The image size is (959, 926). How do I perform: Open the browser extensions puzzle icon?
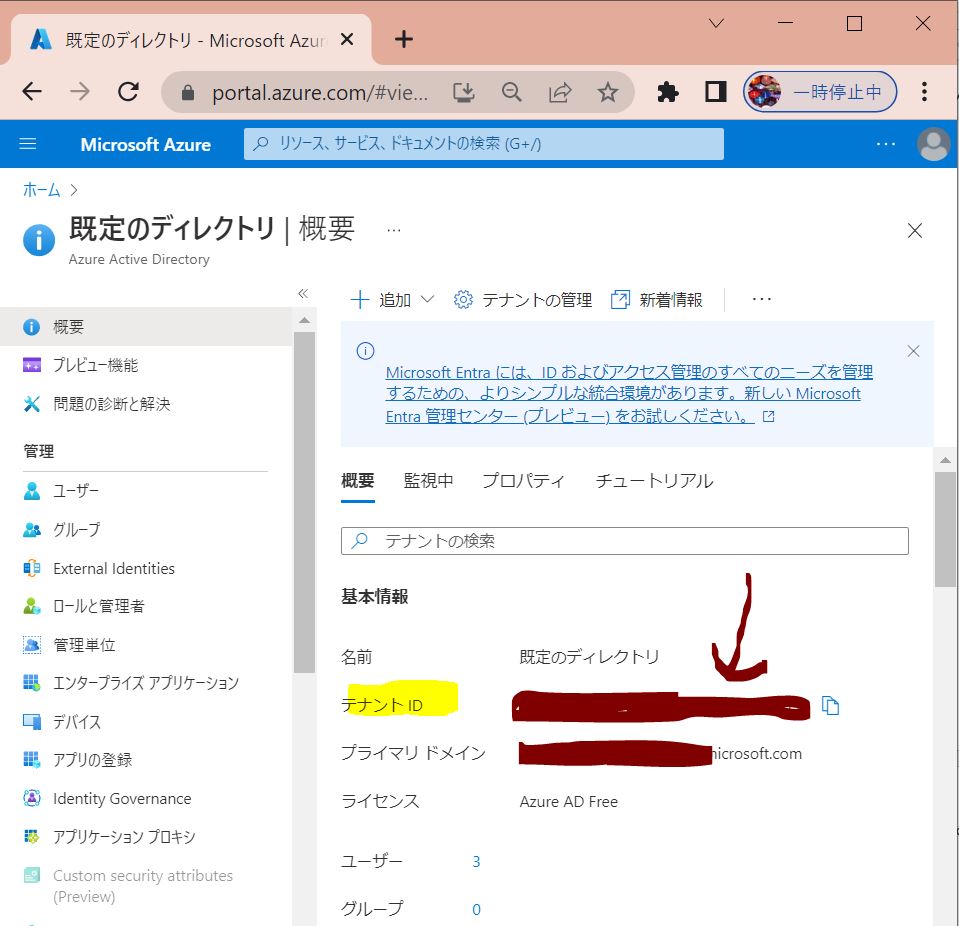click(667, 93)
